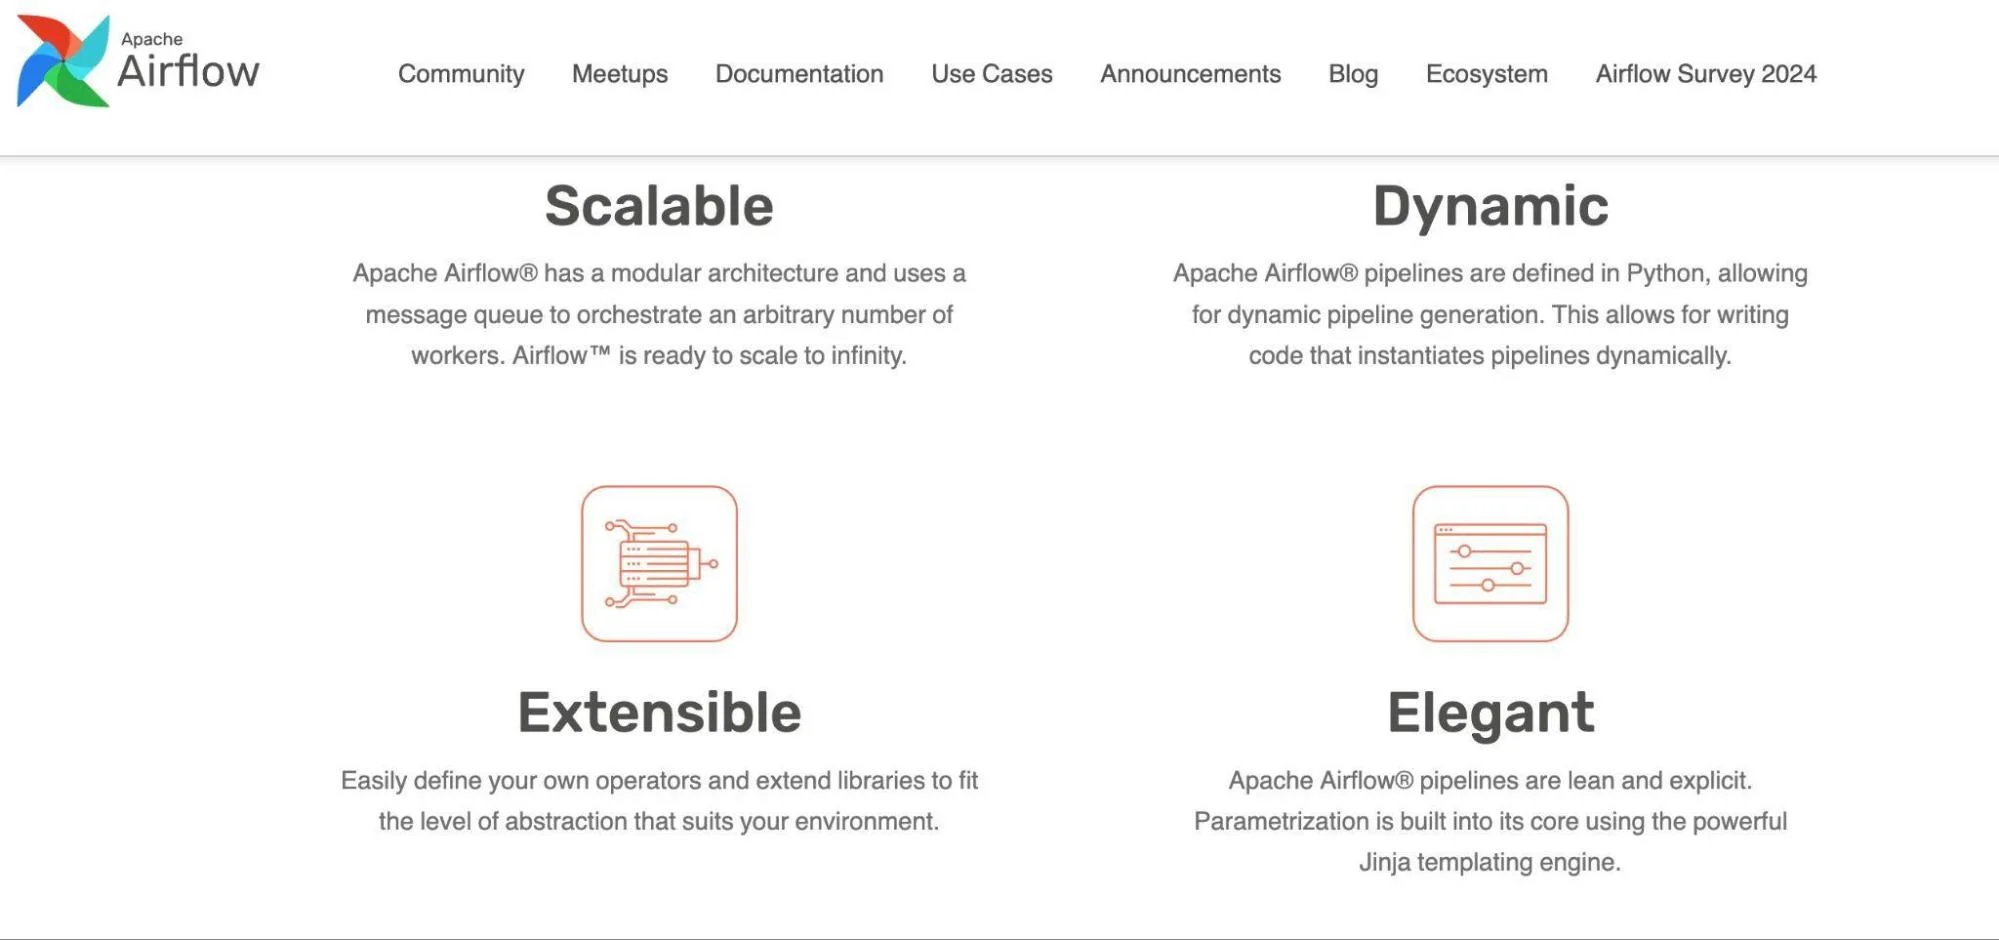Open the Airflow Survey 2024 link
The image size is (1999, 940).
click(1705, 74)
